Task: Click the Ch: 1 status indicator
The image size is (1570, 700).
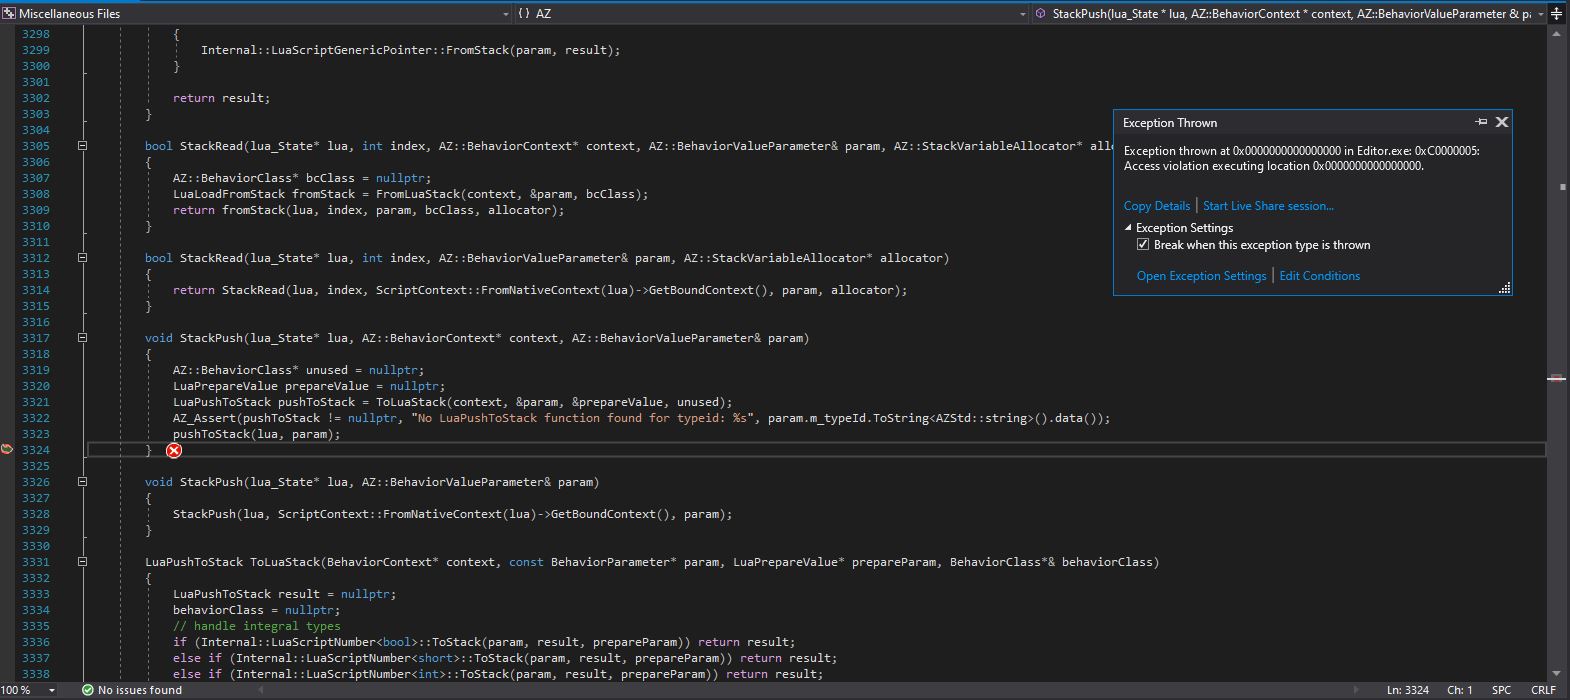Action: (1460, 690)
